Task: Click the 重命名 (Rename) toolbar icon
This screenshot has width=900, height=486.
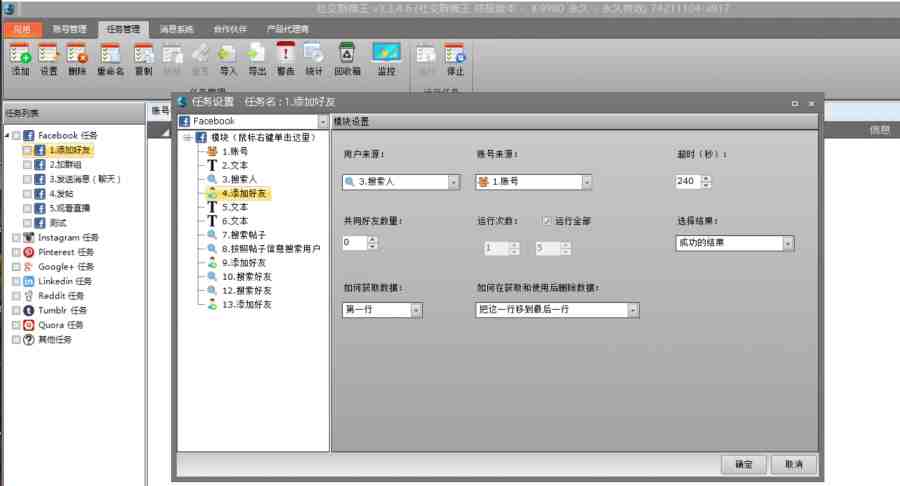Action: (110, 58)
